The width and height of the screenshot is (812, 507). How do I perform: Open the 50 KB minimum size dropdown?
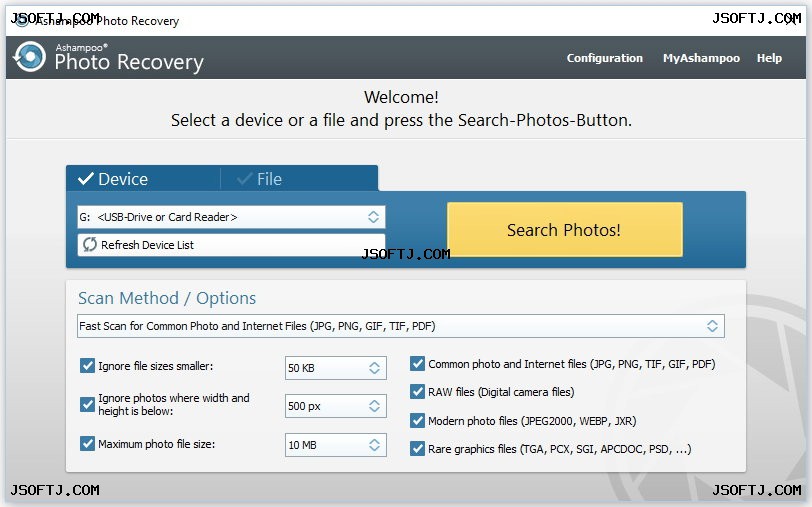(336, 368)
